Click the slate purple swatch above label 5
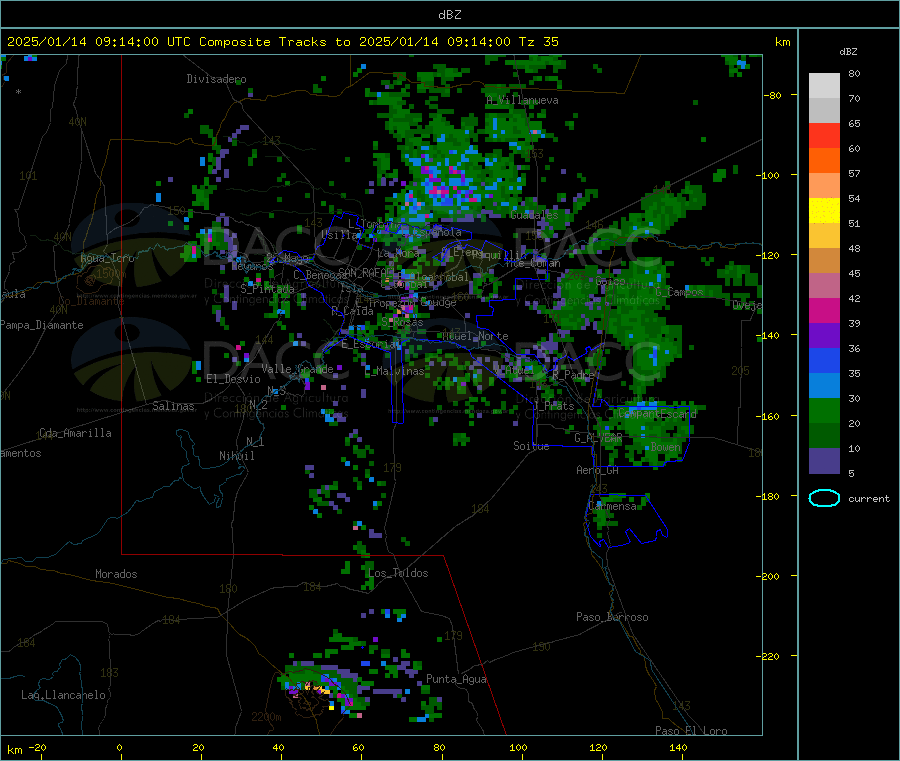Image resolution: width=900 pixels, height=761 pixels. point(824,461)
